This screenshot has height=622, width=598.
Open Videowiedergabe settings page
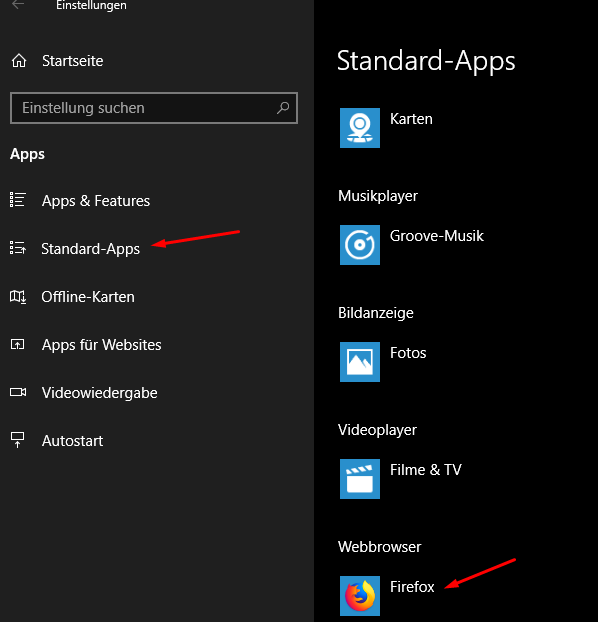tap(100, 393)
